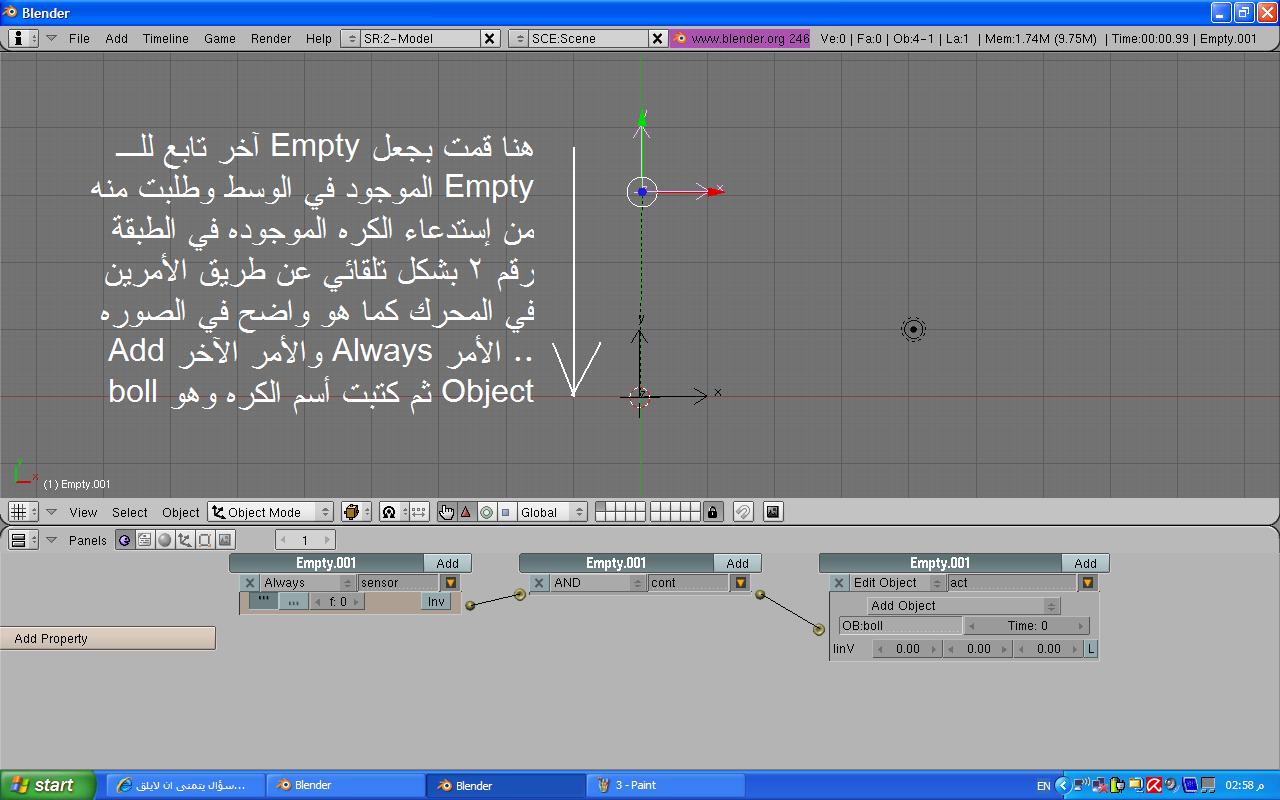Switch to Editing context icon in Panels
Screen dimensions: 1280x800
(205, 540)
